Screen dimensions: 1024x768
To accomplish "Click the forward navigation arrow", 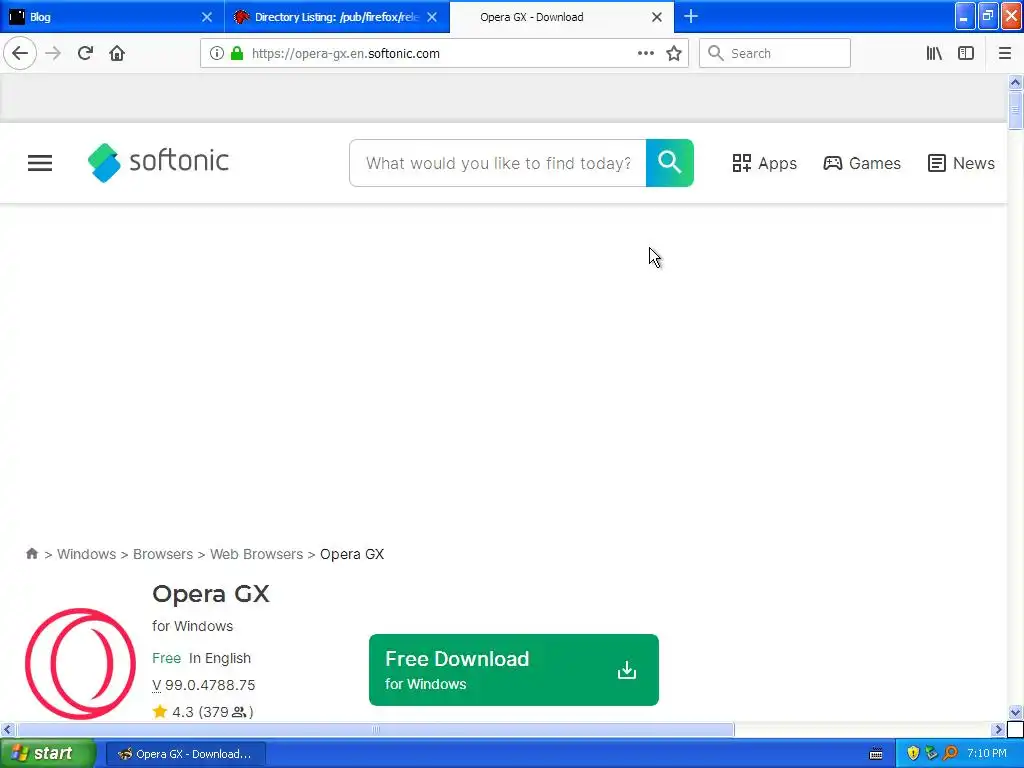I will pos(53,54).
